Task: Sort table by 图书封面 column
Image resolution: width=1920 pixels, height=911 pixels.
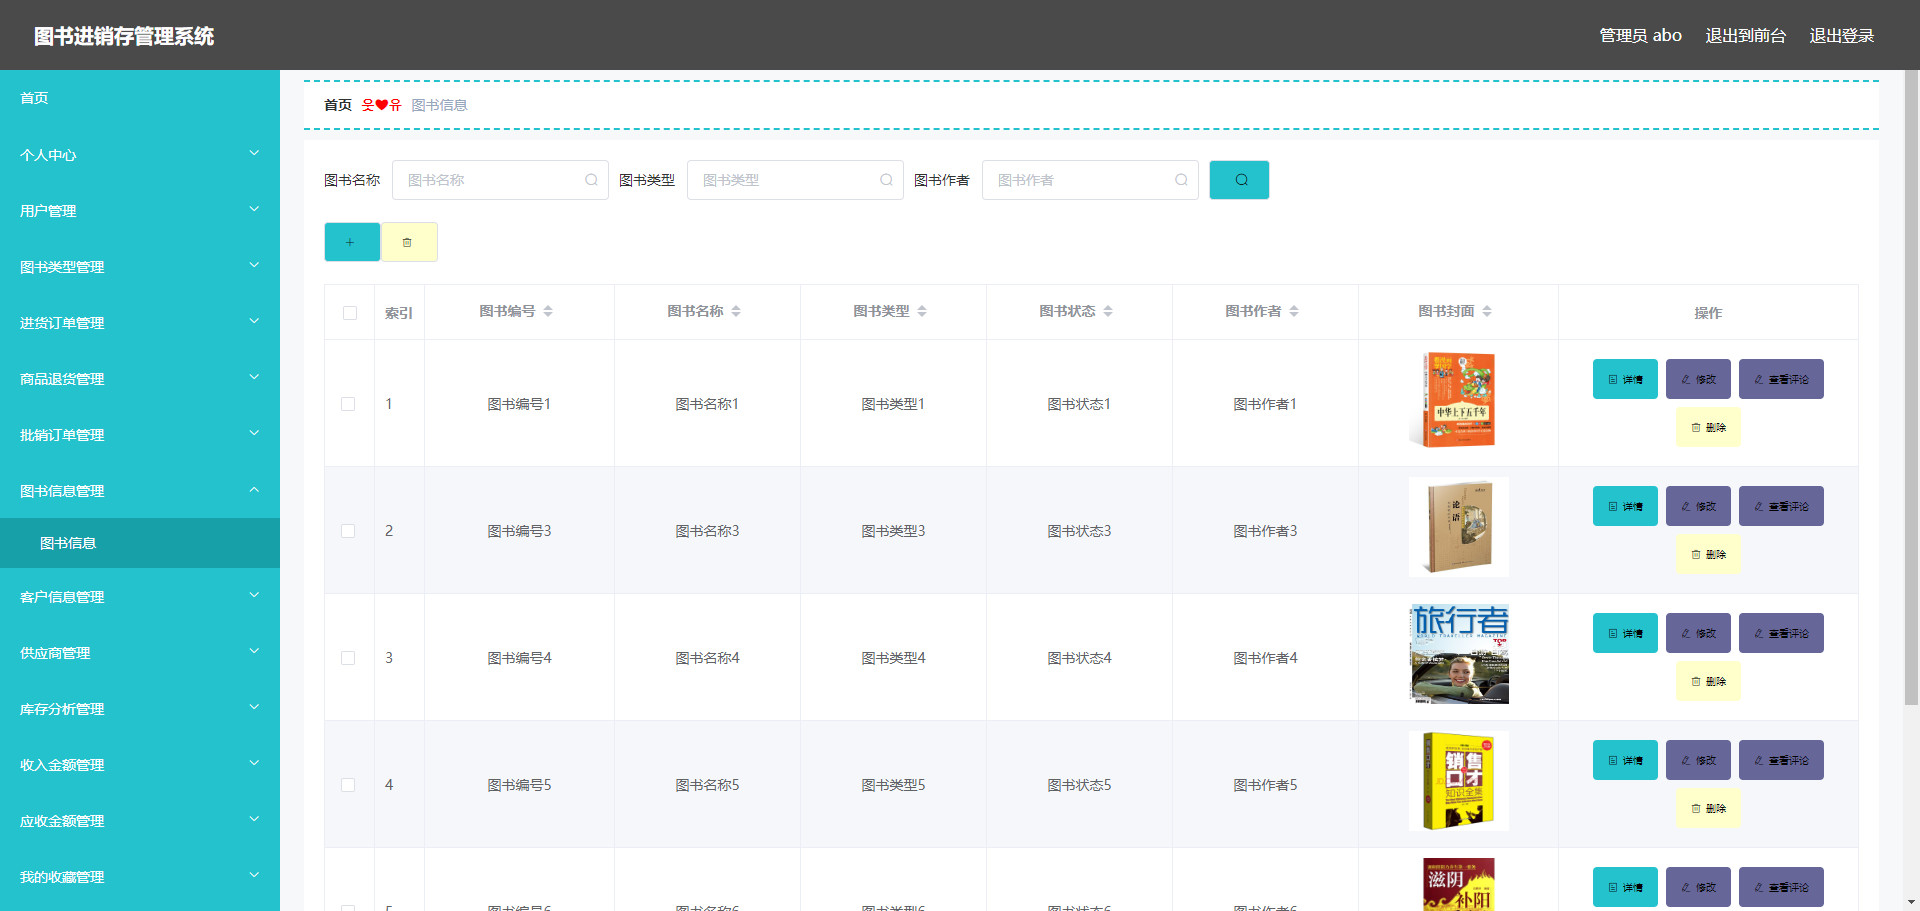Action: click(1487, 312)
